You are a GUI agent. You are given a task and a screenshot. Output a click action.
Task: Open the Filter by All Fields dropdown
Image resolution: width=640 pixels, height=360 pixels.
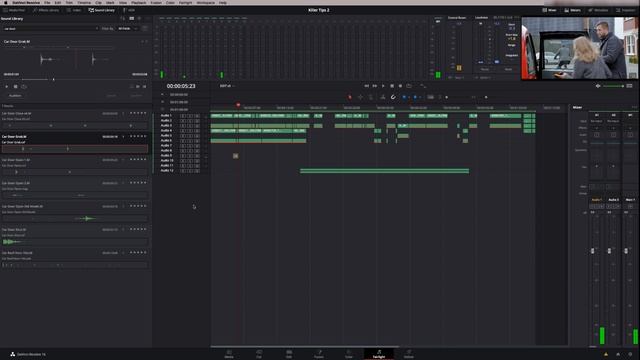pyautogui.click(x=128, y=29)
